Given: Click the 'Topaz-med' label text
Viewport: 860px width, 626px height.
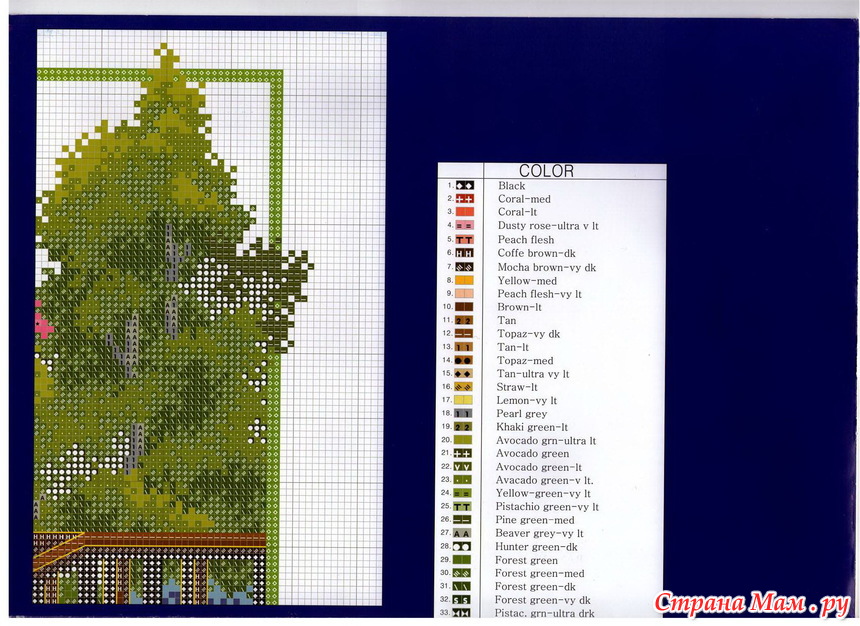Looking at the screenshot, I should pos(525,361).
